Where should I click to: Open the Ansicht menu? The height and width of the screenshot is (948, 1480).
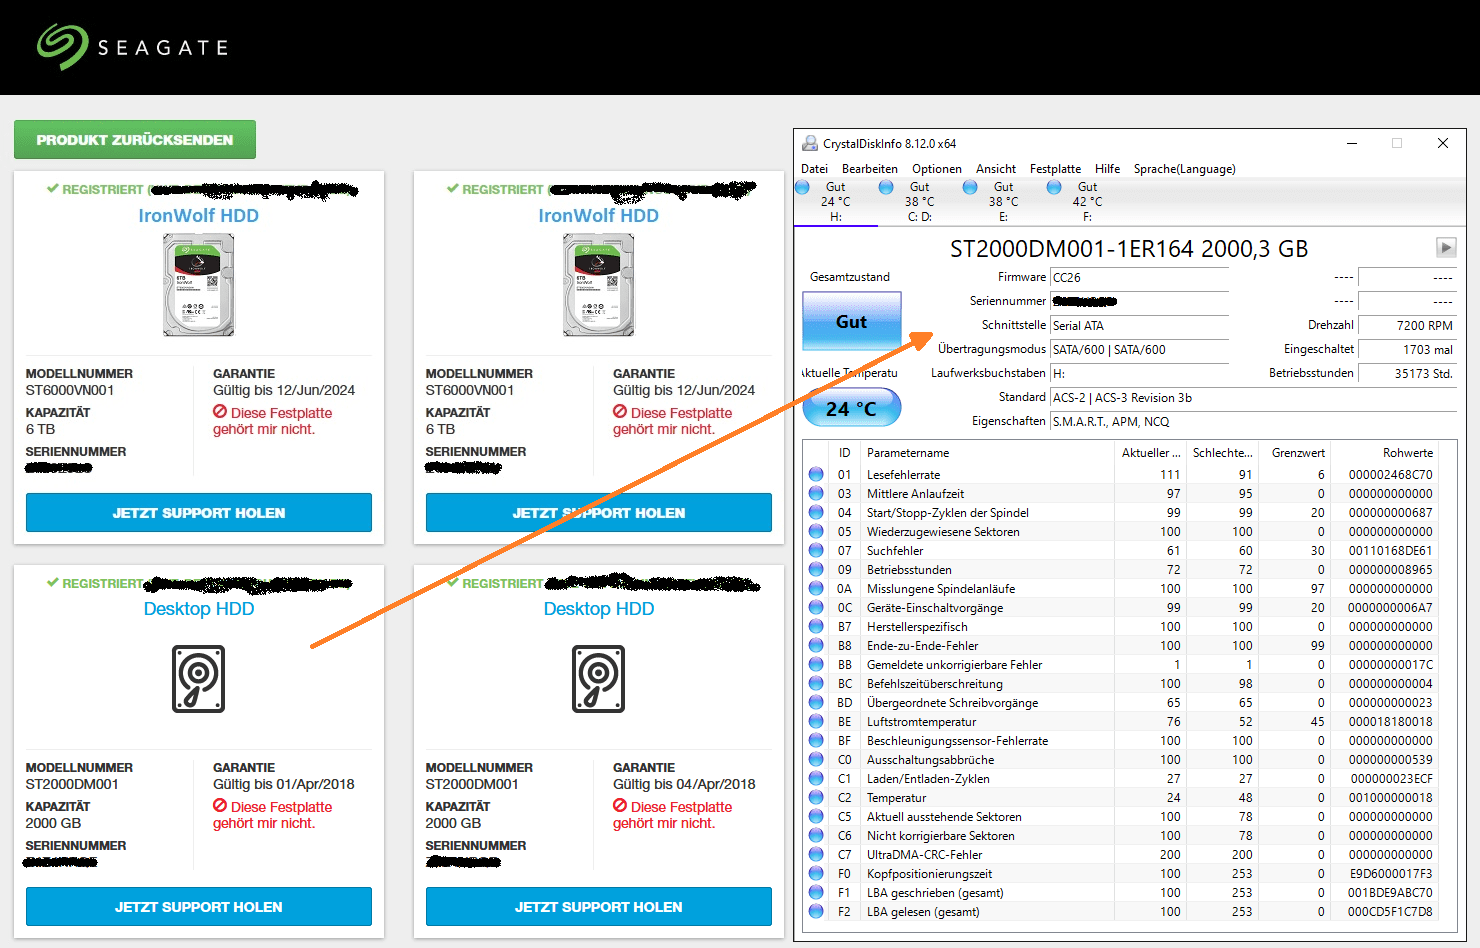tap(996, 169)
